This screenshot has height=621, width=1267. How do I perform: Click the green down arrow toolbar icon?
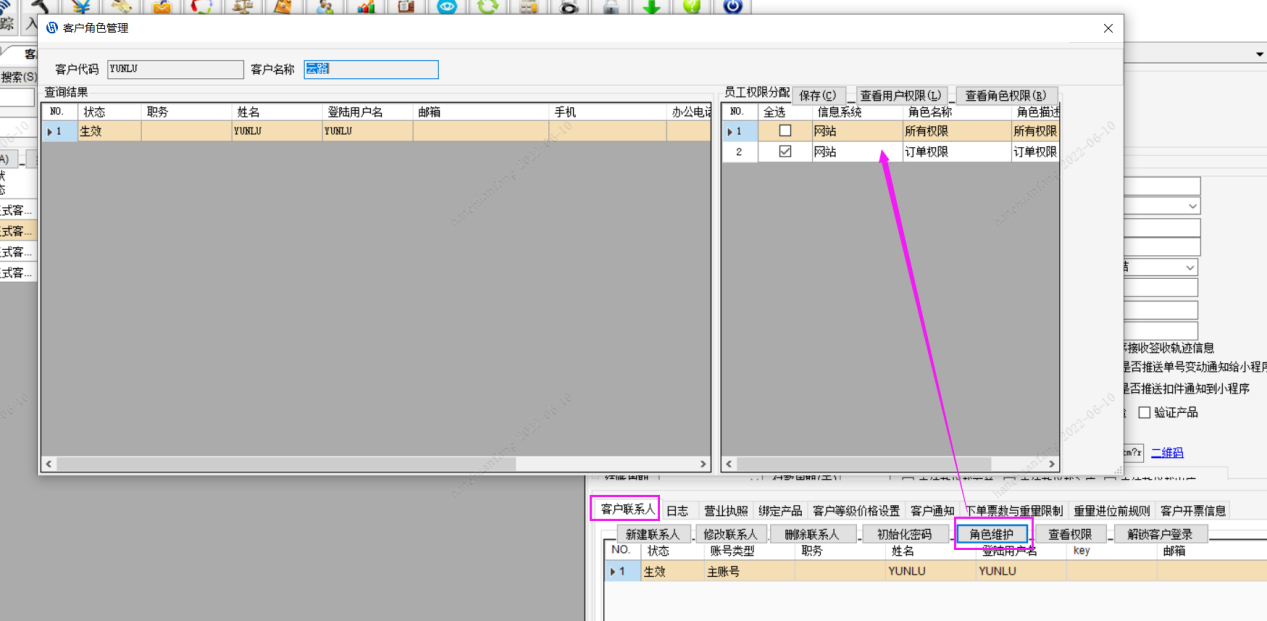coord(651,5)
